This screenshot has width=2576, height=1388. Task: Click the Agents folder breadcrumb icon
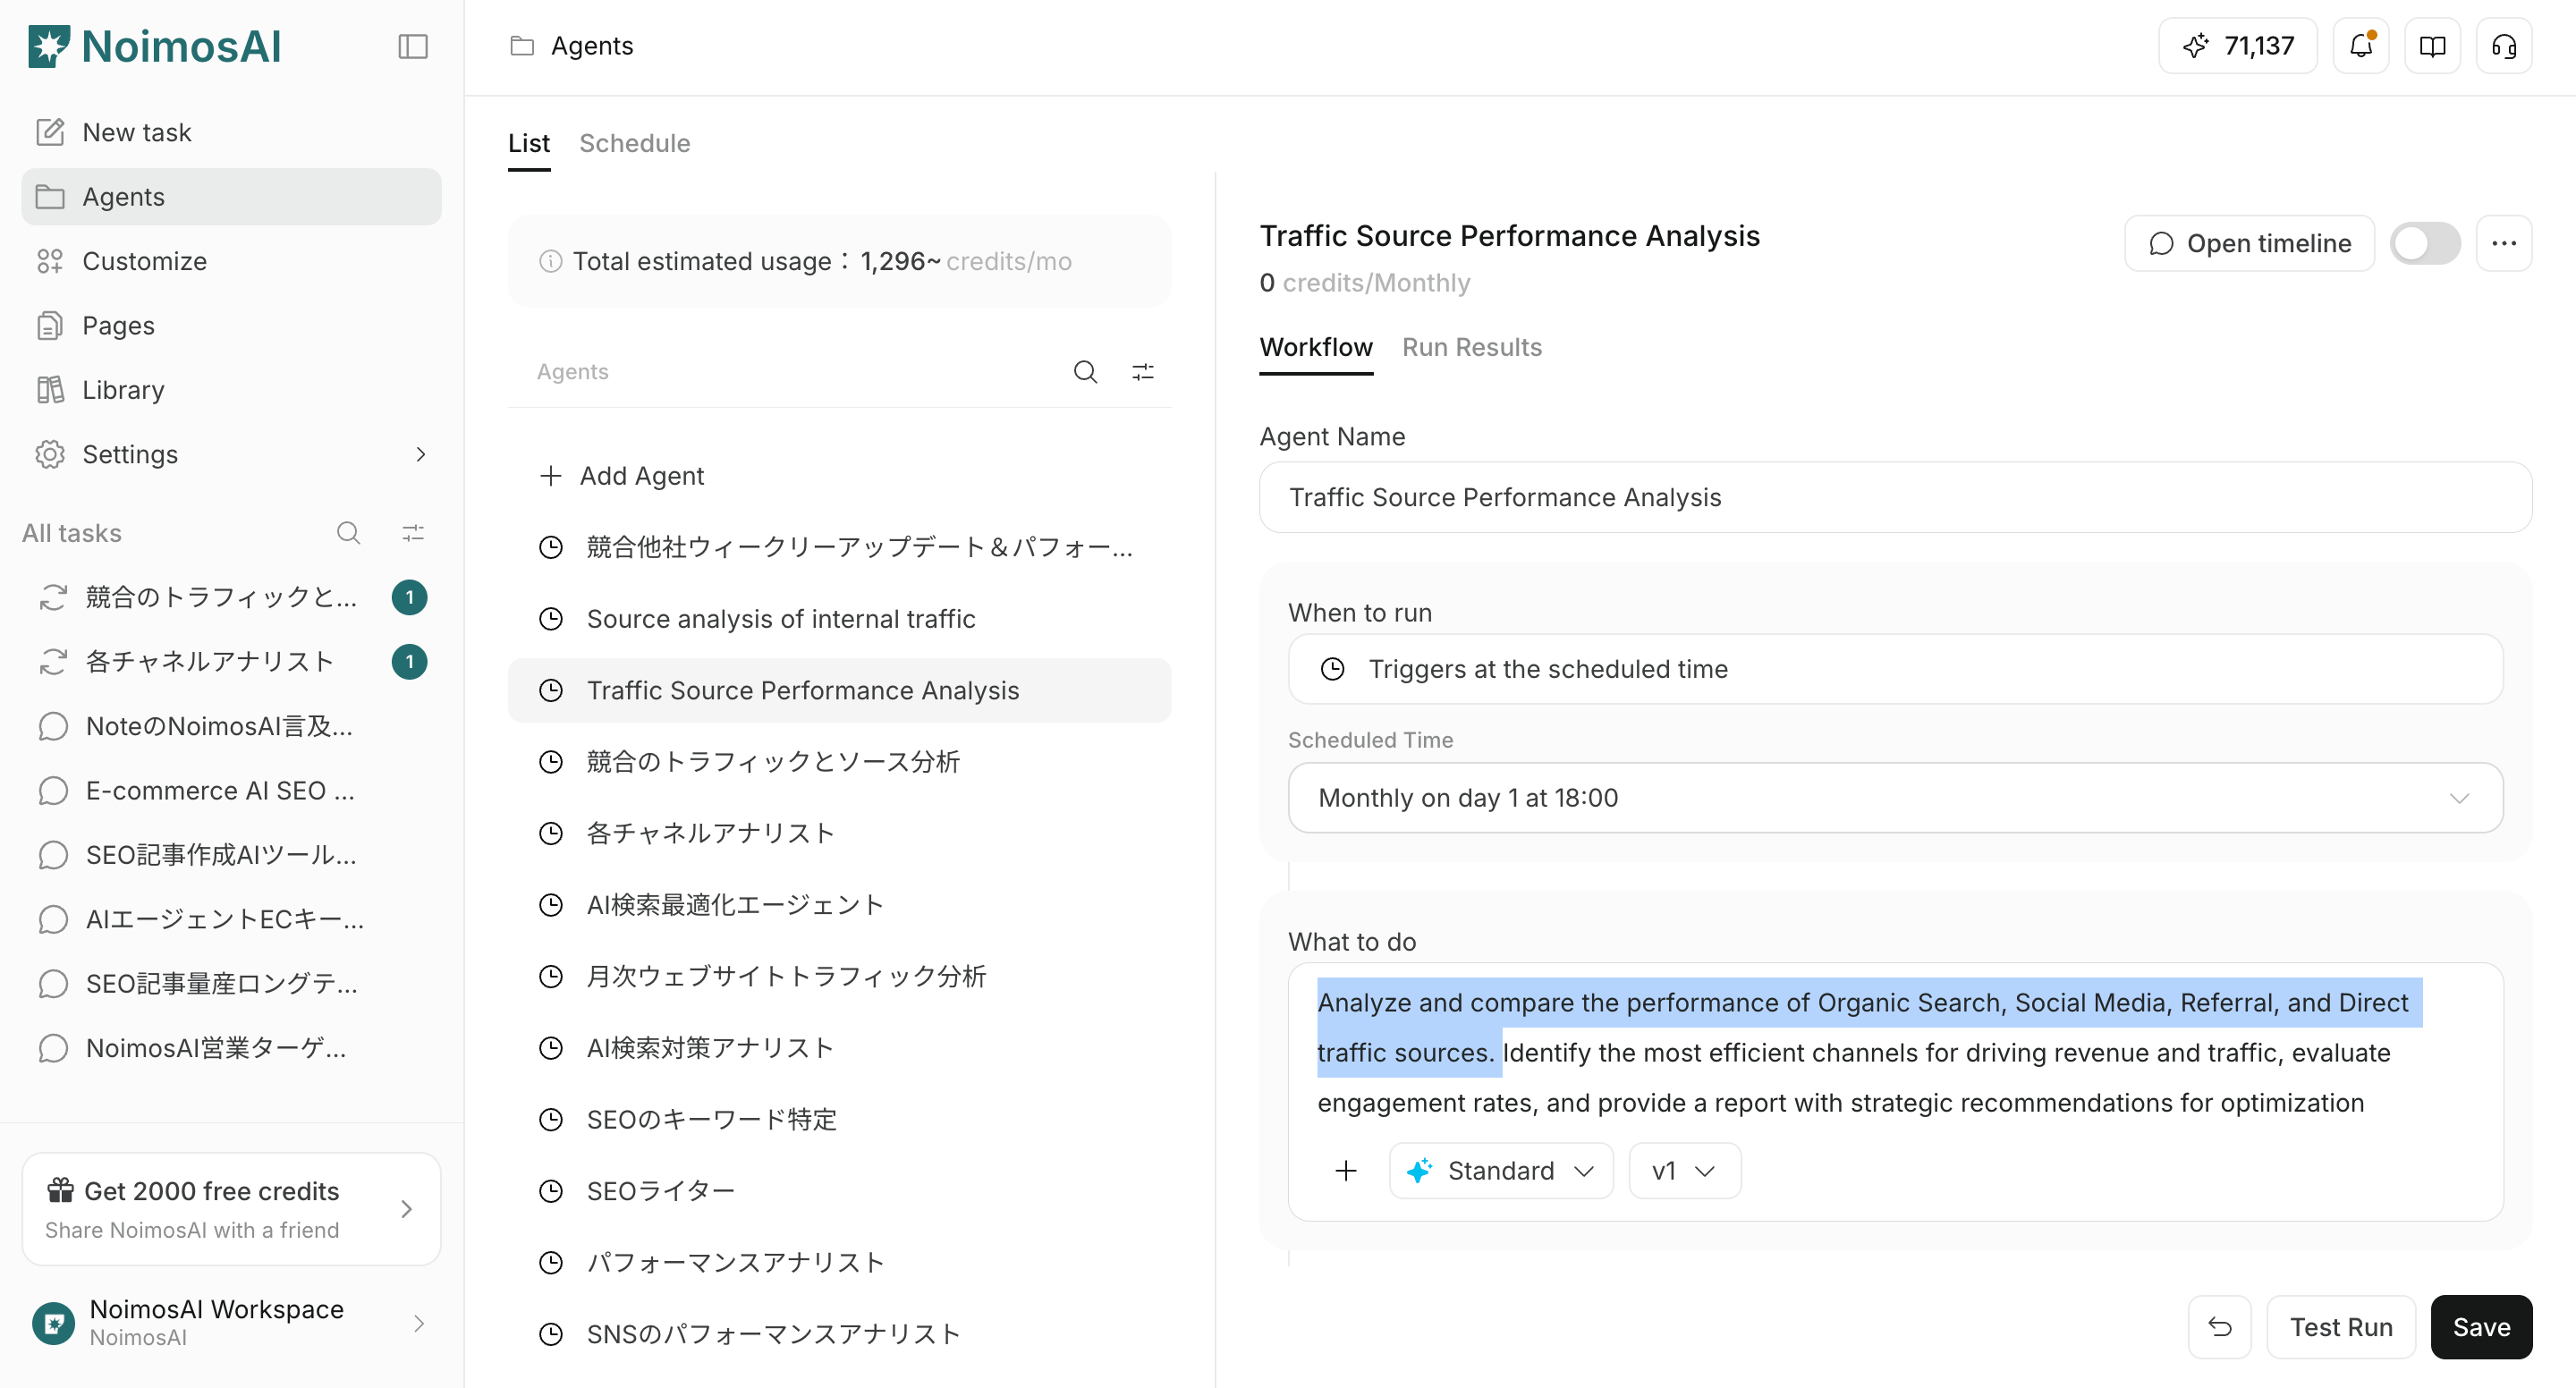pos(522,46)
